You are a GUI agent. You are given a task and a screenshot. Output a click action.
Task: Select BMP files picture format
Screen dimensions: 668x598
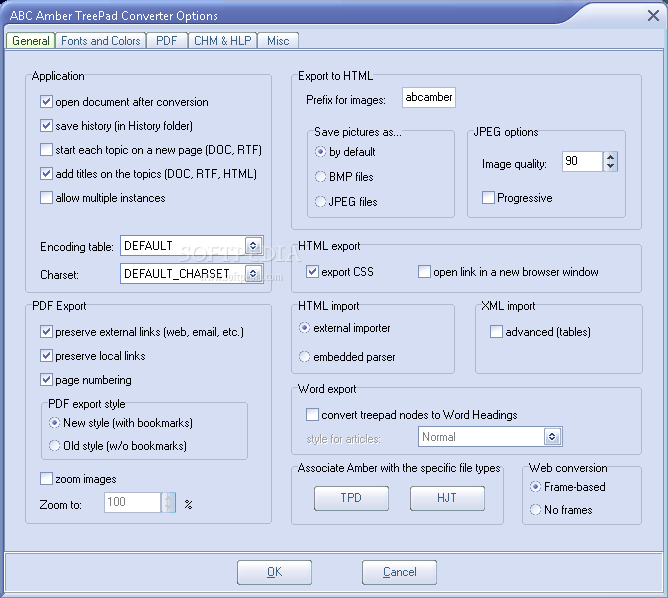(320, 176)
